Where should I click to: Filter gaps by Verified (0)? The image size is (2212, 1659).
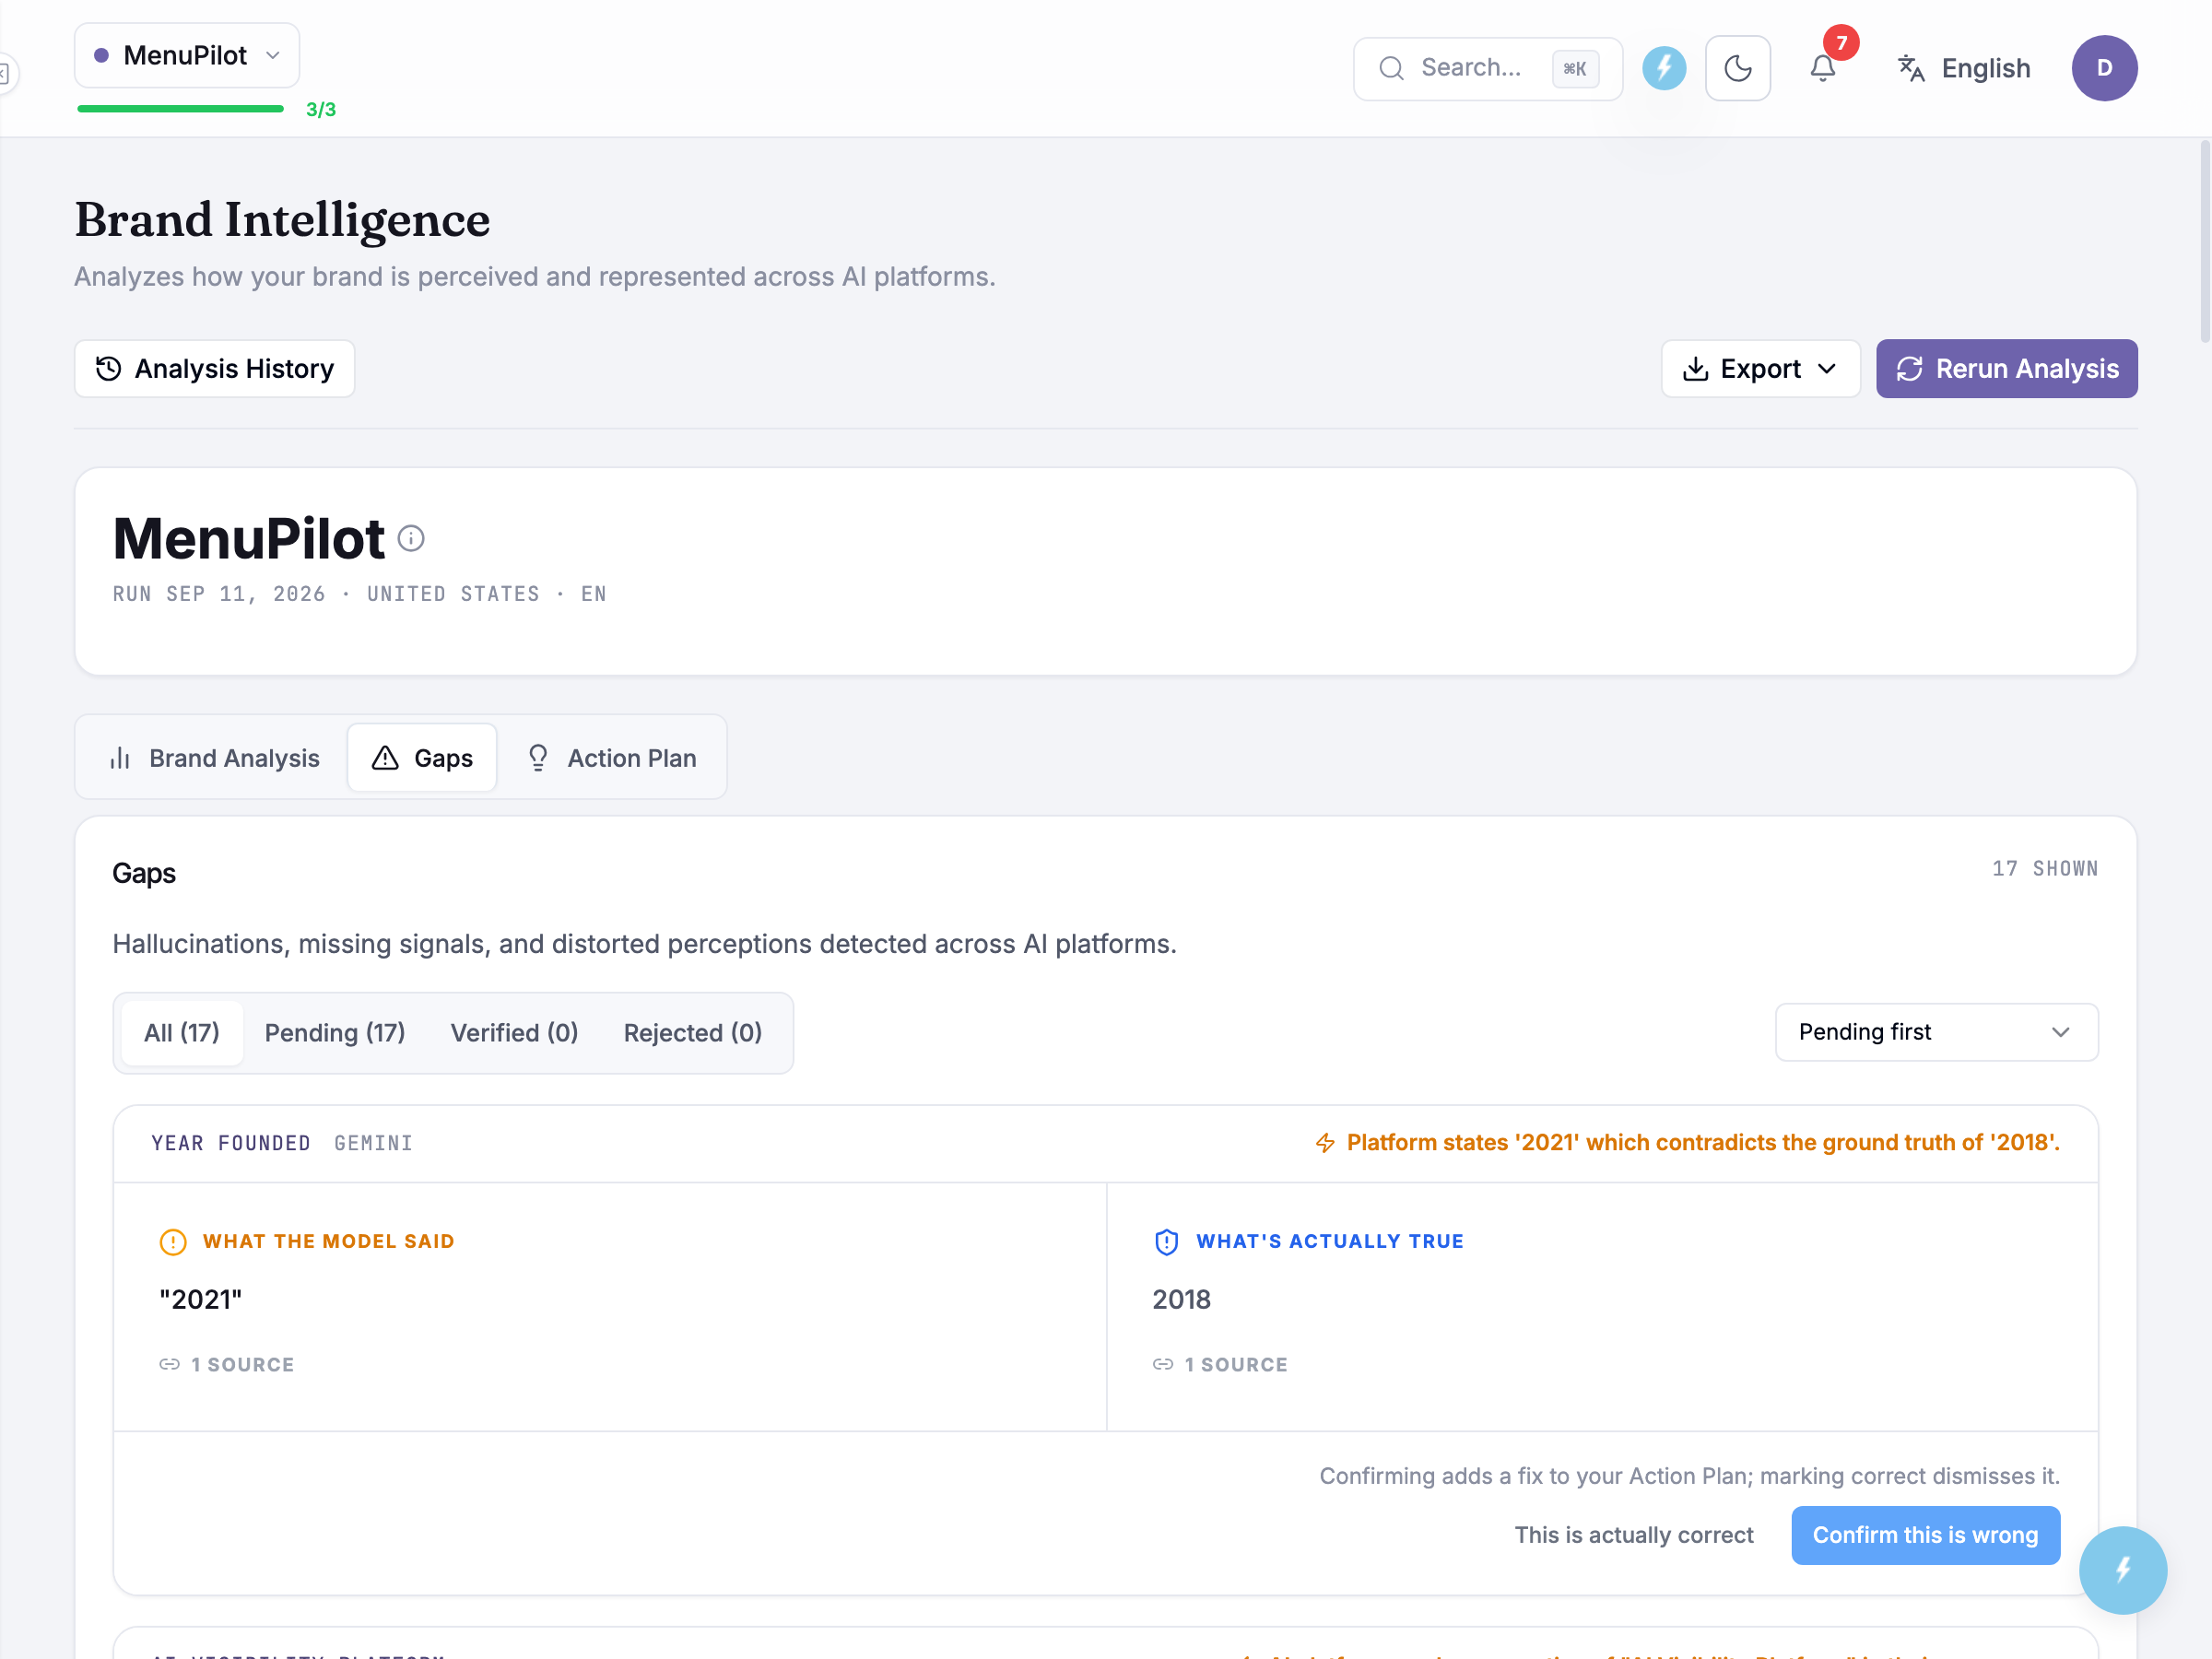tap(514, 1033)
